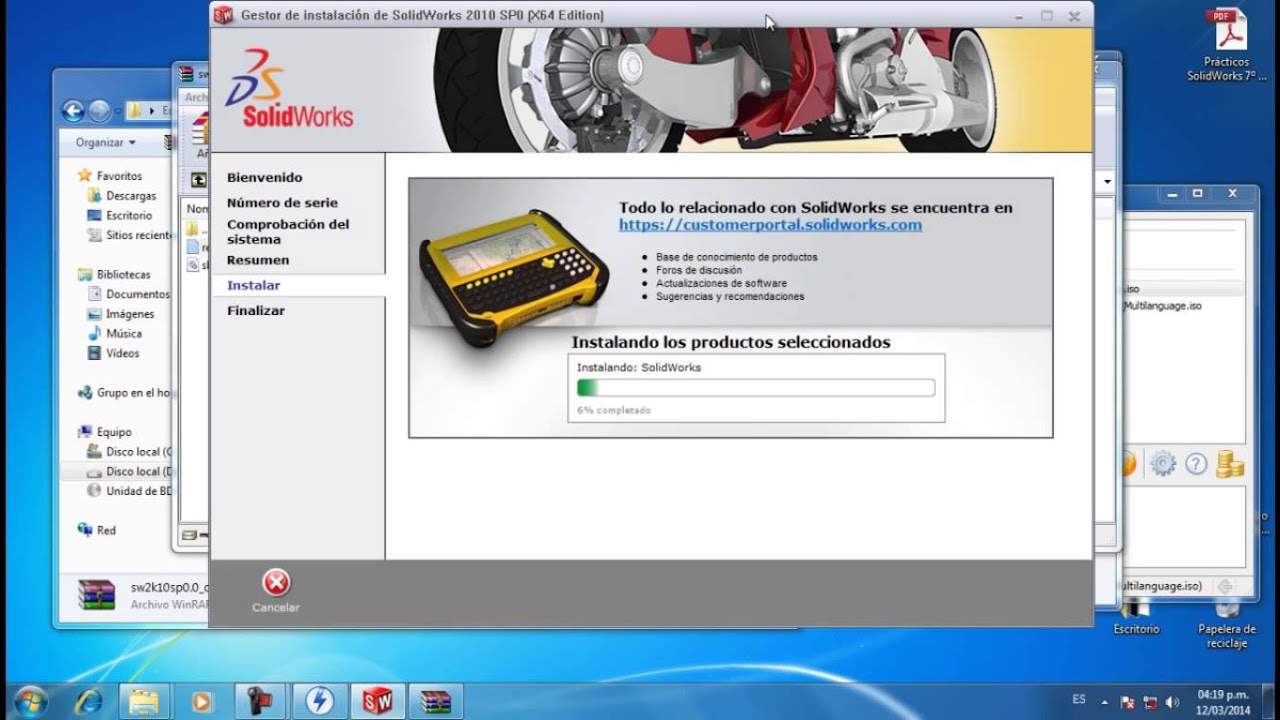The height and width of the screenshot is (720, 1280).
Task: Click the volume speaker tray icon
Action: coord(1171,701)
